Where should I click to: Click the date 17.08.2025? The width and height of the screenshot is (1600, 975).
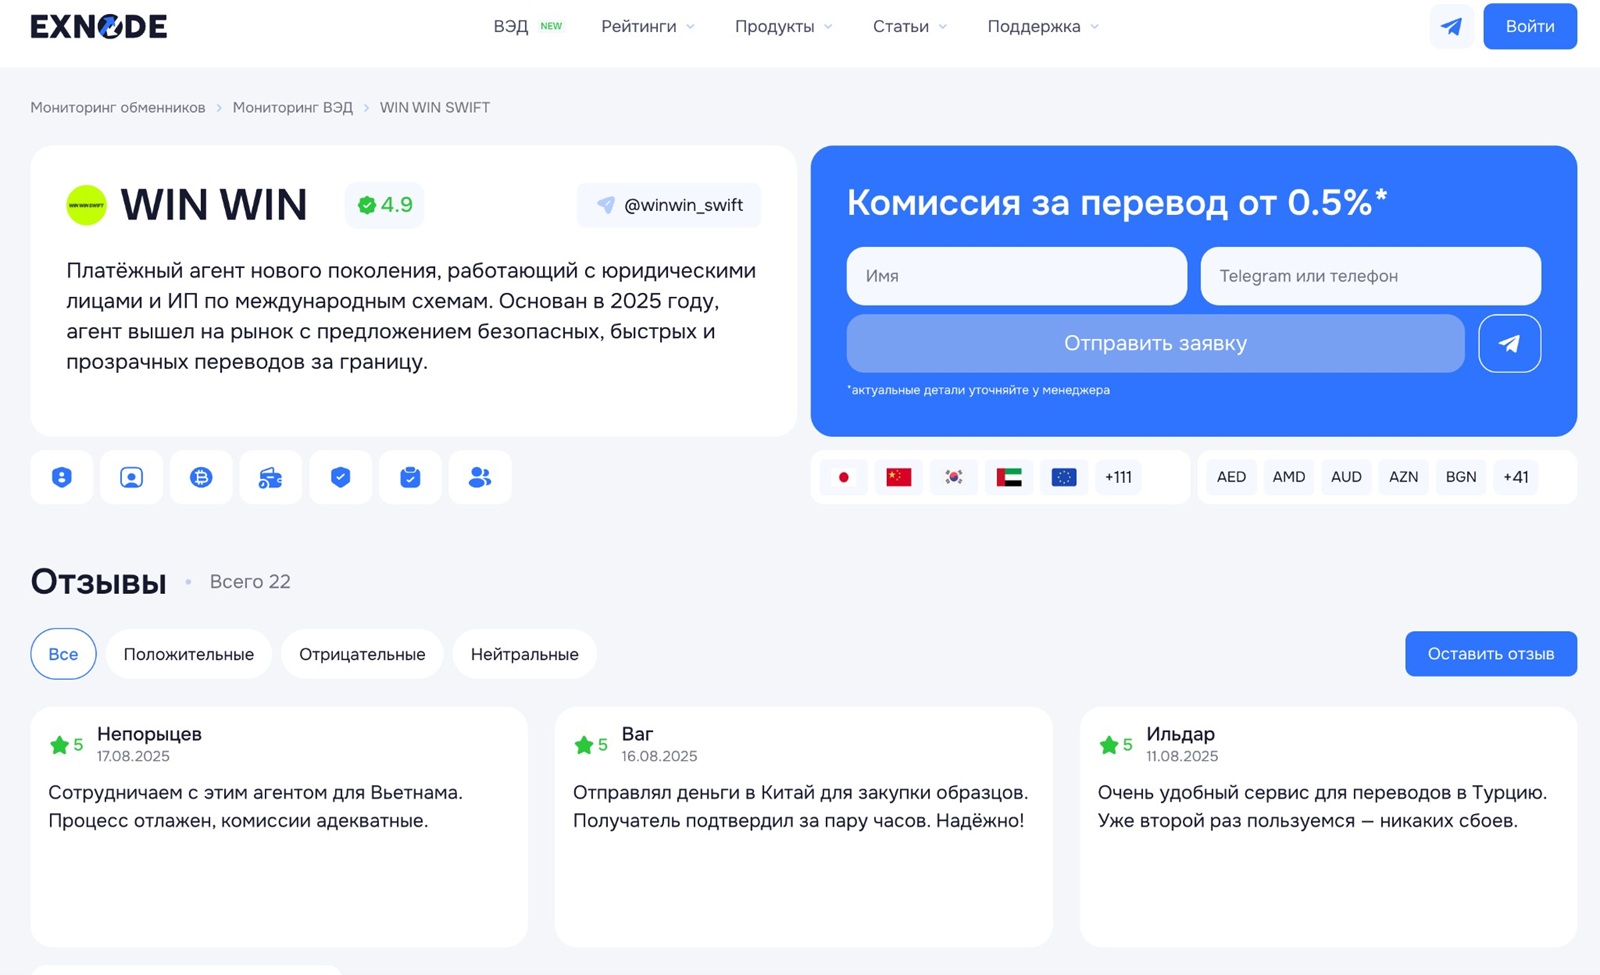(x=133, y=756)
